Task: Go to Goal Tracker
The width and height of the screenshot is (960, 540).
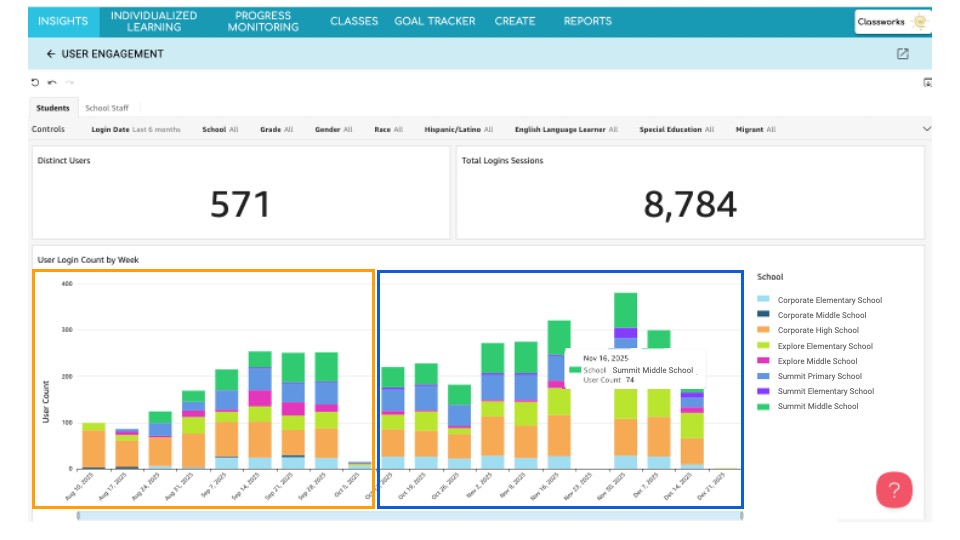Action: (x=434, y=21)
